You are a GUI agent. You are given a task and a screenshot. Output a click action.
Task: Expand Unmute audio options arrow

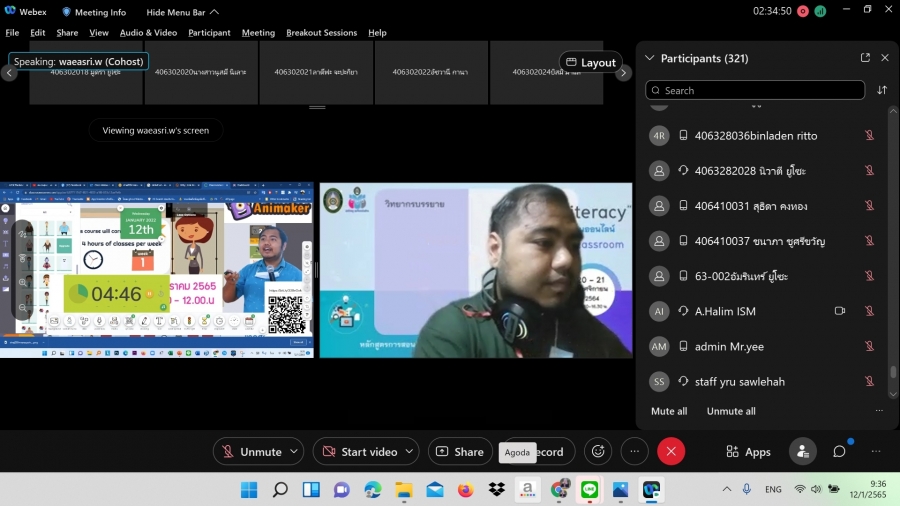294,451
